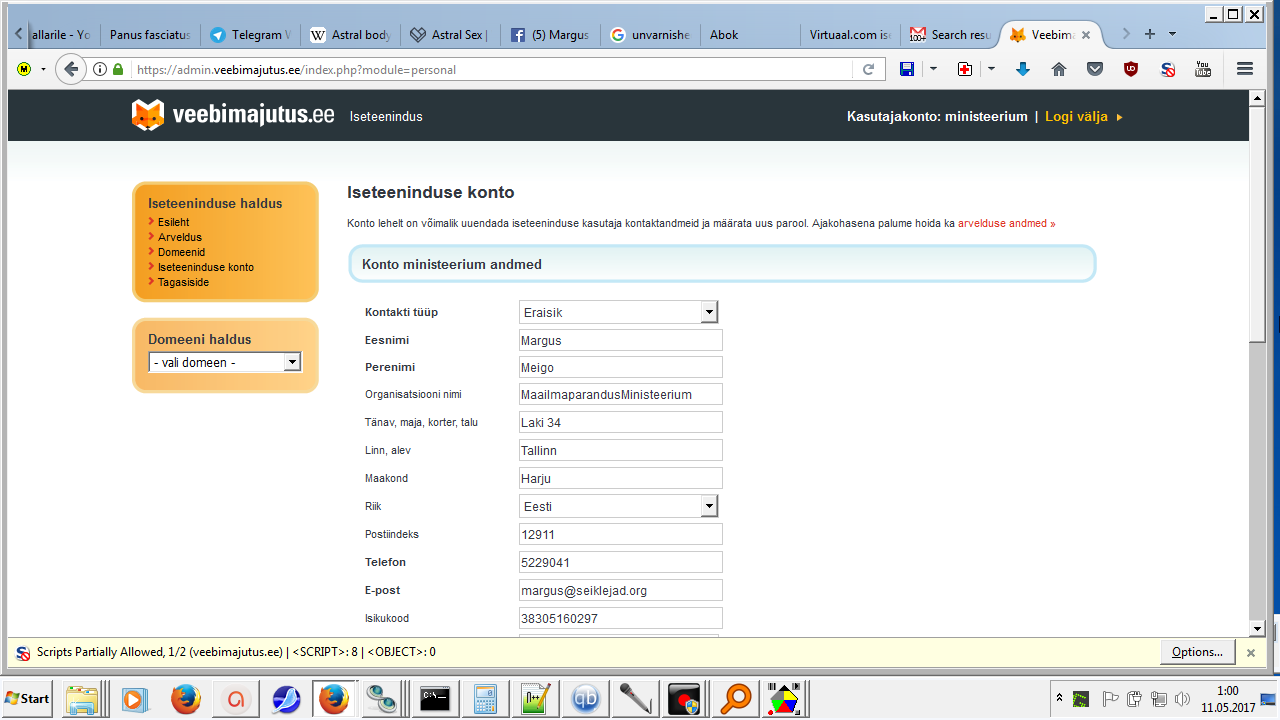Go back with the browser back arrow
This screenshot has width=1280, height=720.
tap(70, 69)
